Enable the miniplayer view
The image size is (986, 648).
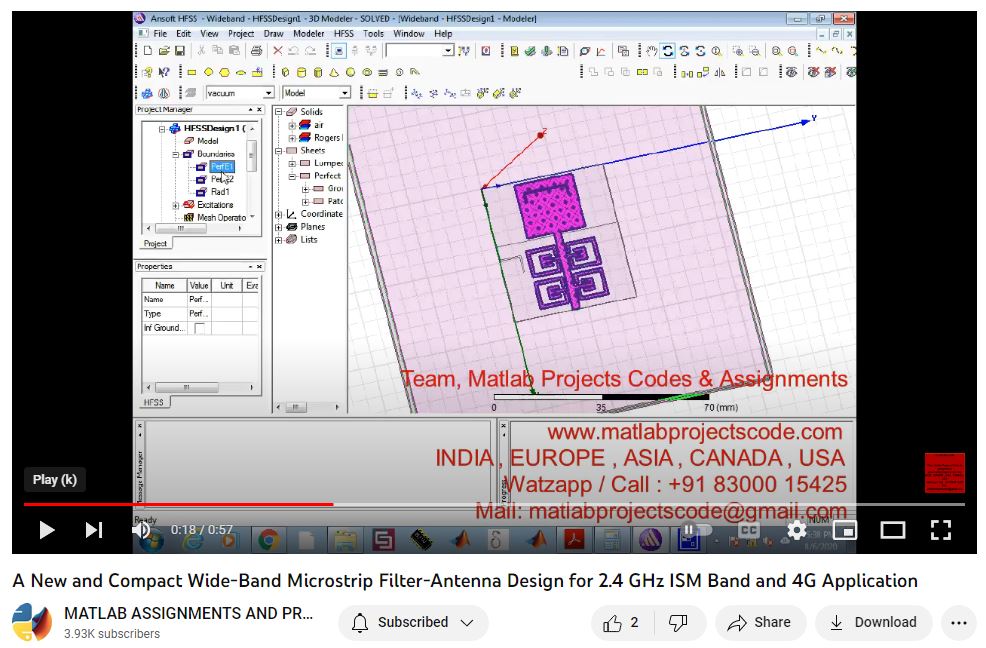pos(845,530)
